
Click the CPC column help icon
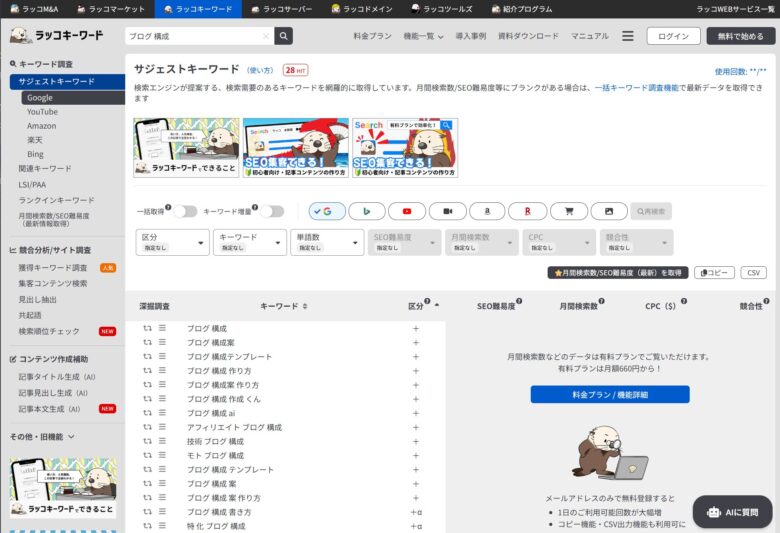pos(684,301)
